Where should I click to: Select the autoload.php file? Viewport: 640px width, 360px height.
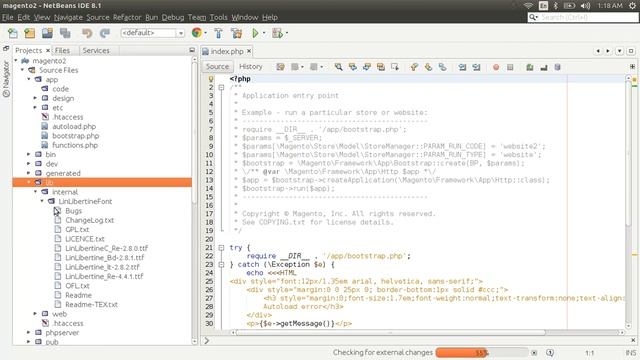click(74, 126)
